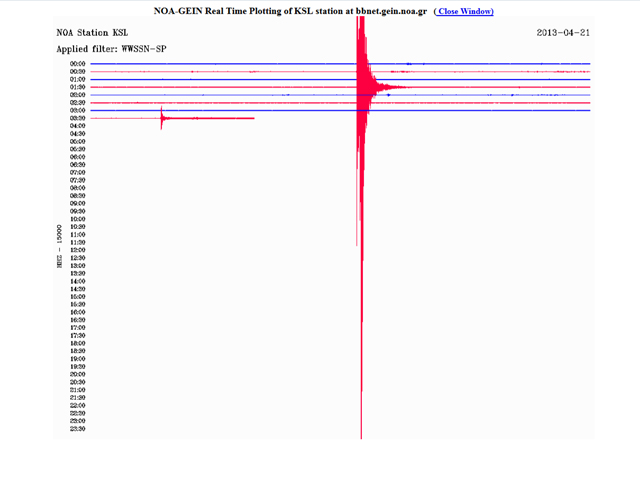Click the 06:00 time label
This screenshot has height=500, width=640.
[77, 157]
